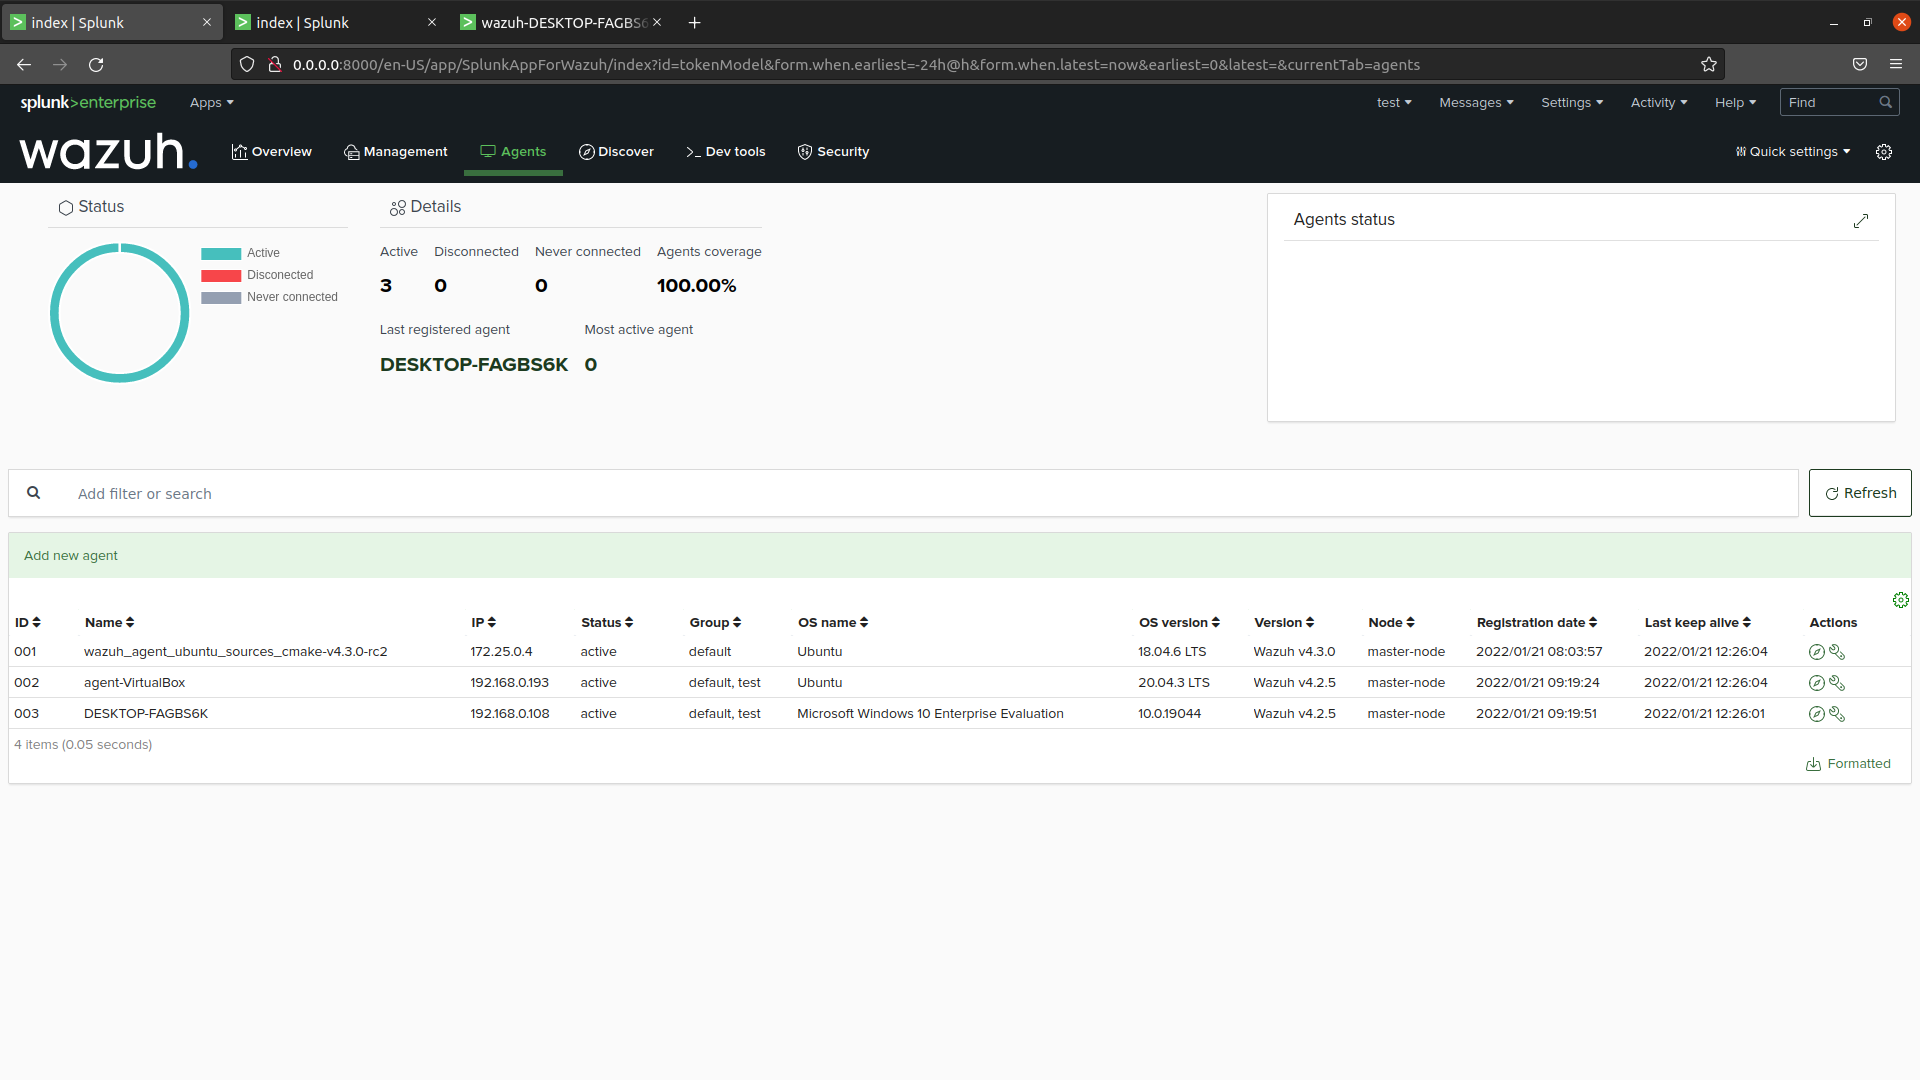Viewport: 1920px width, 1080px height.
Task: Go to the Overview tab
Action: [272, 152]
